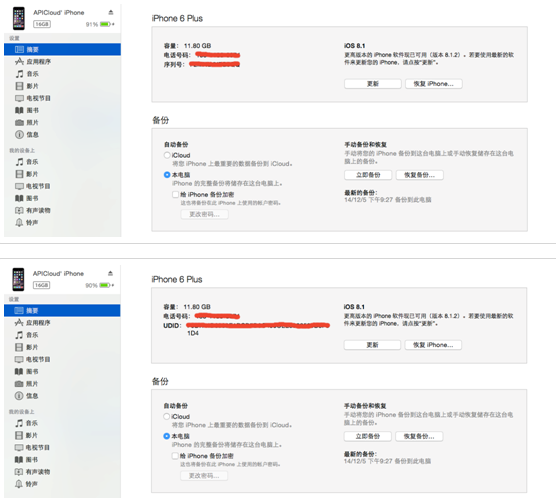Open 图书 under 我的设备上 in lower sidebar
The height and width of the screenshot is (502, 556).
coord(27,459)
